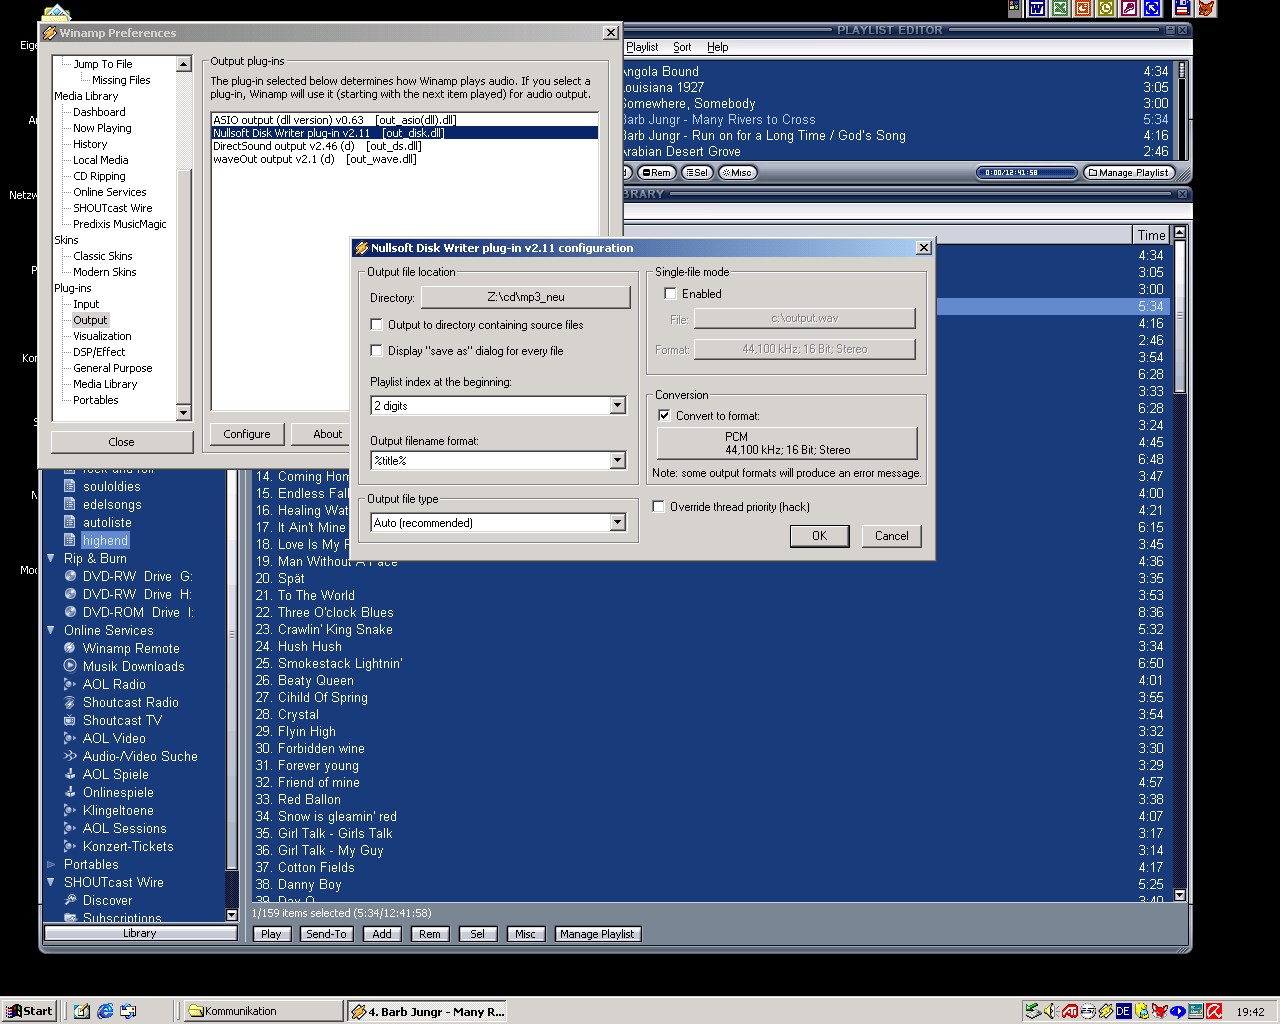Enable Single-file mode checkbox

click(x=670, y=294)
